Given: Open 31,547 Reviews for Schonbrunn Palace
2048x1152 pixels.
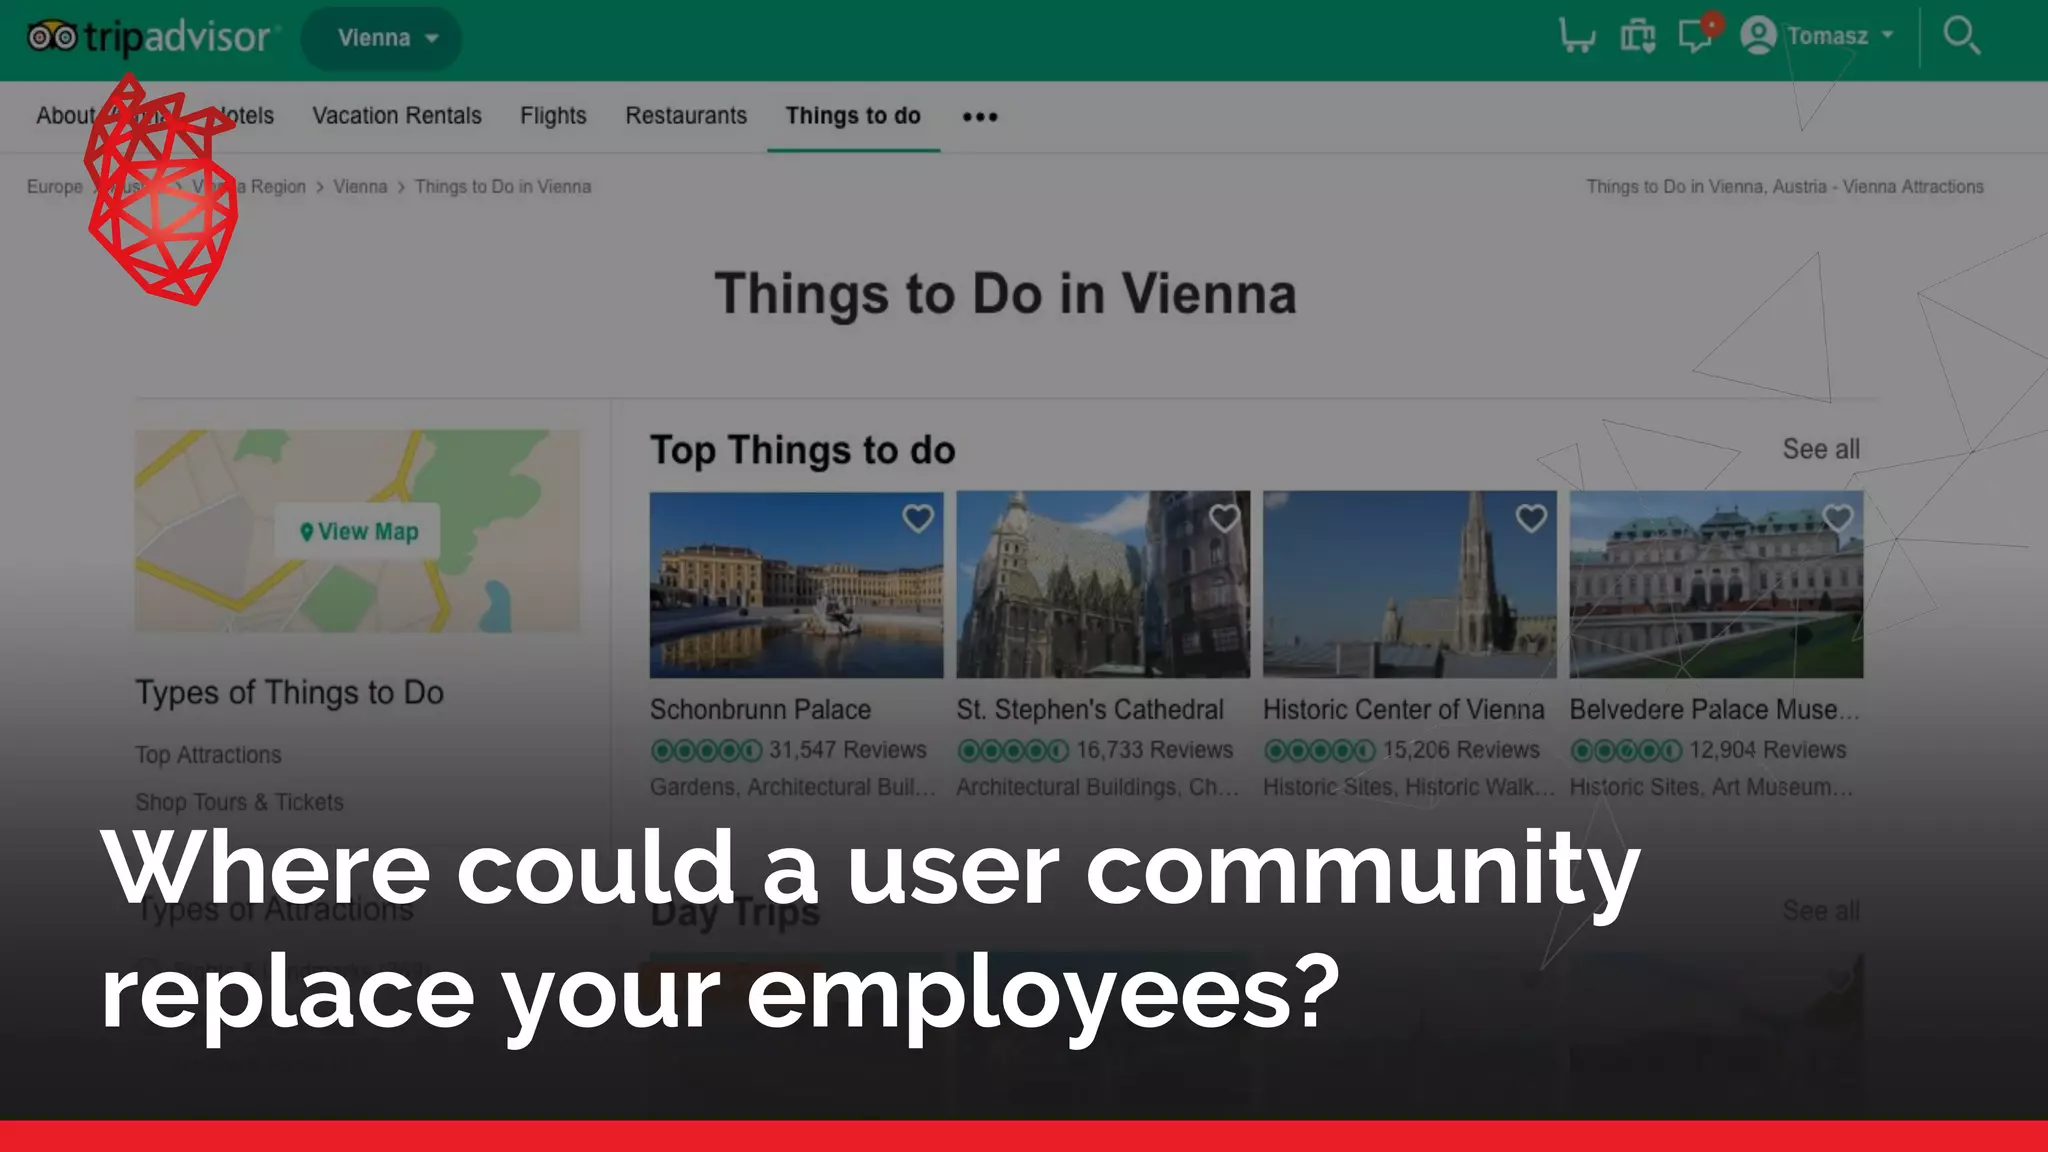Looking at the screenshot, I should point(847,750).
